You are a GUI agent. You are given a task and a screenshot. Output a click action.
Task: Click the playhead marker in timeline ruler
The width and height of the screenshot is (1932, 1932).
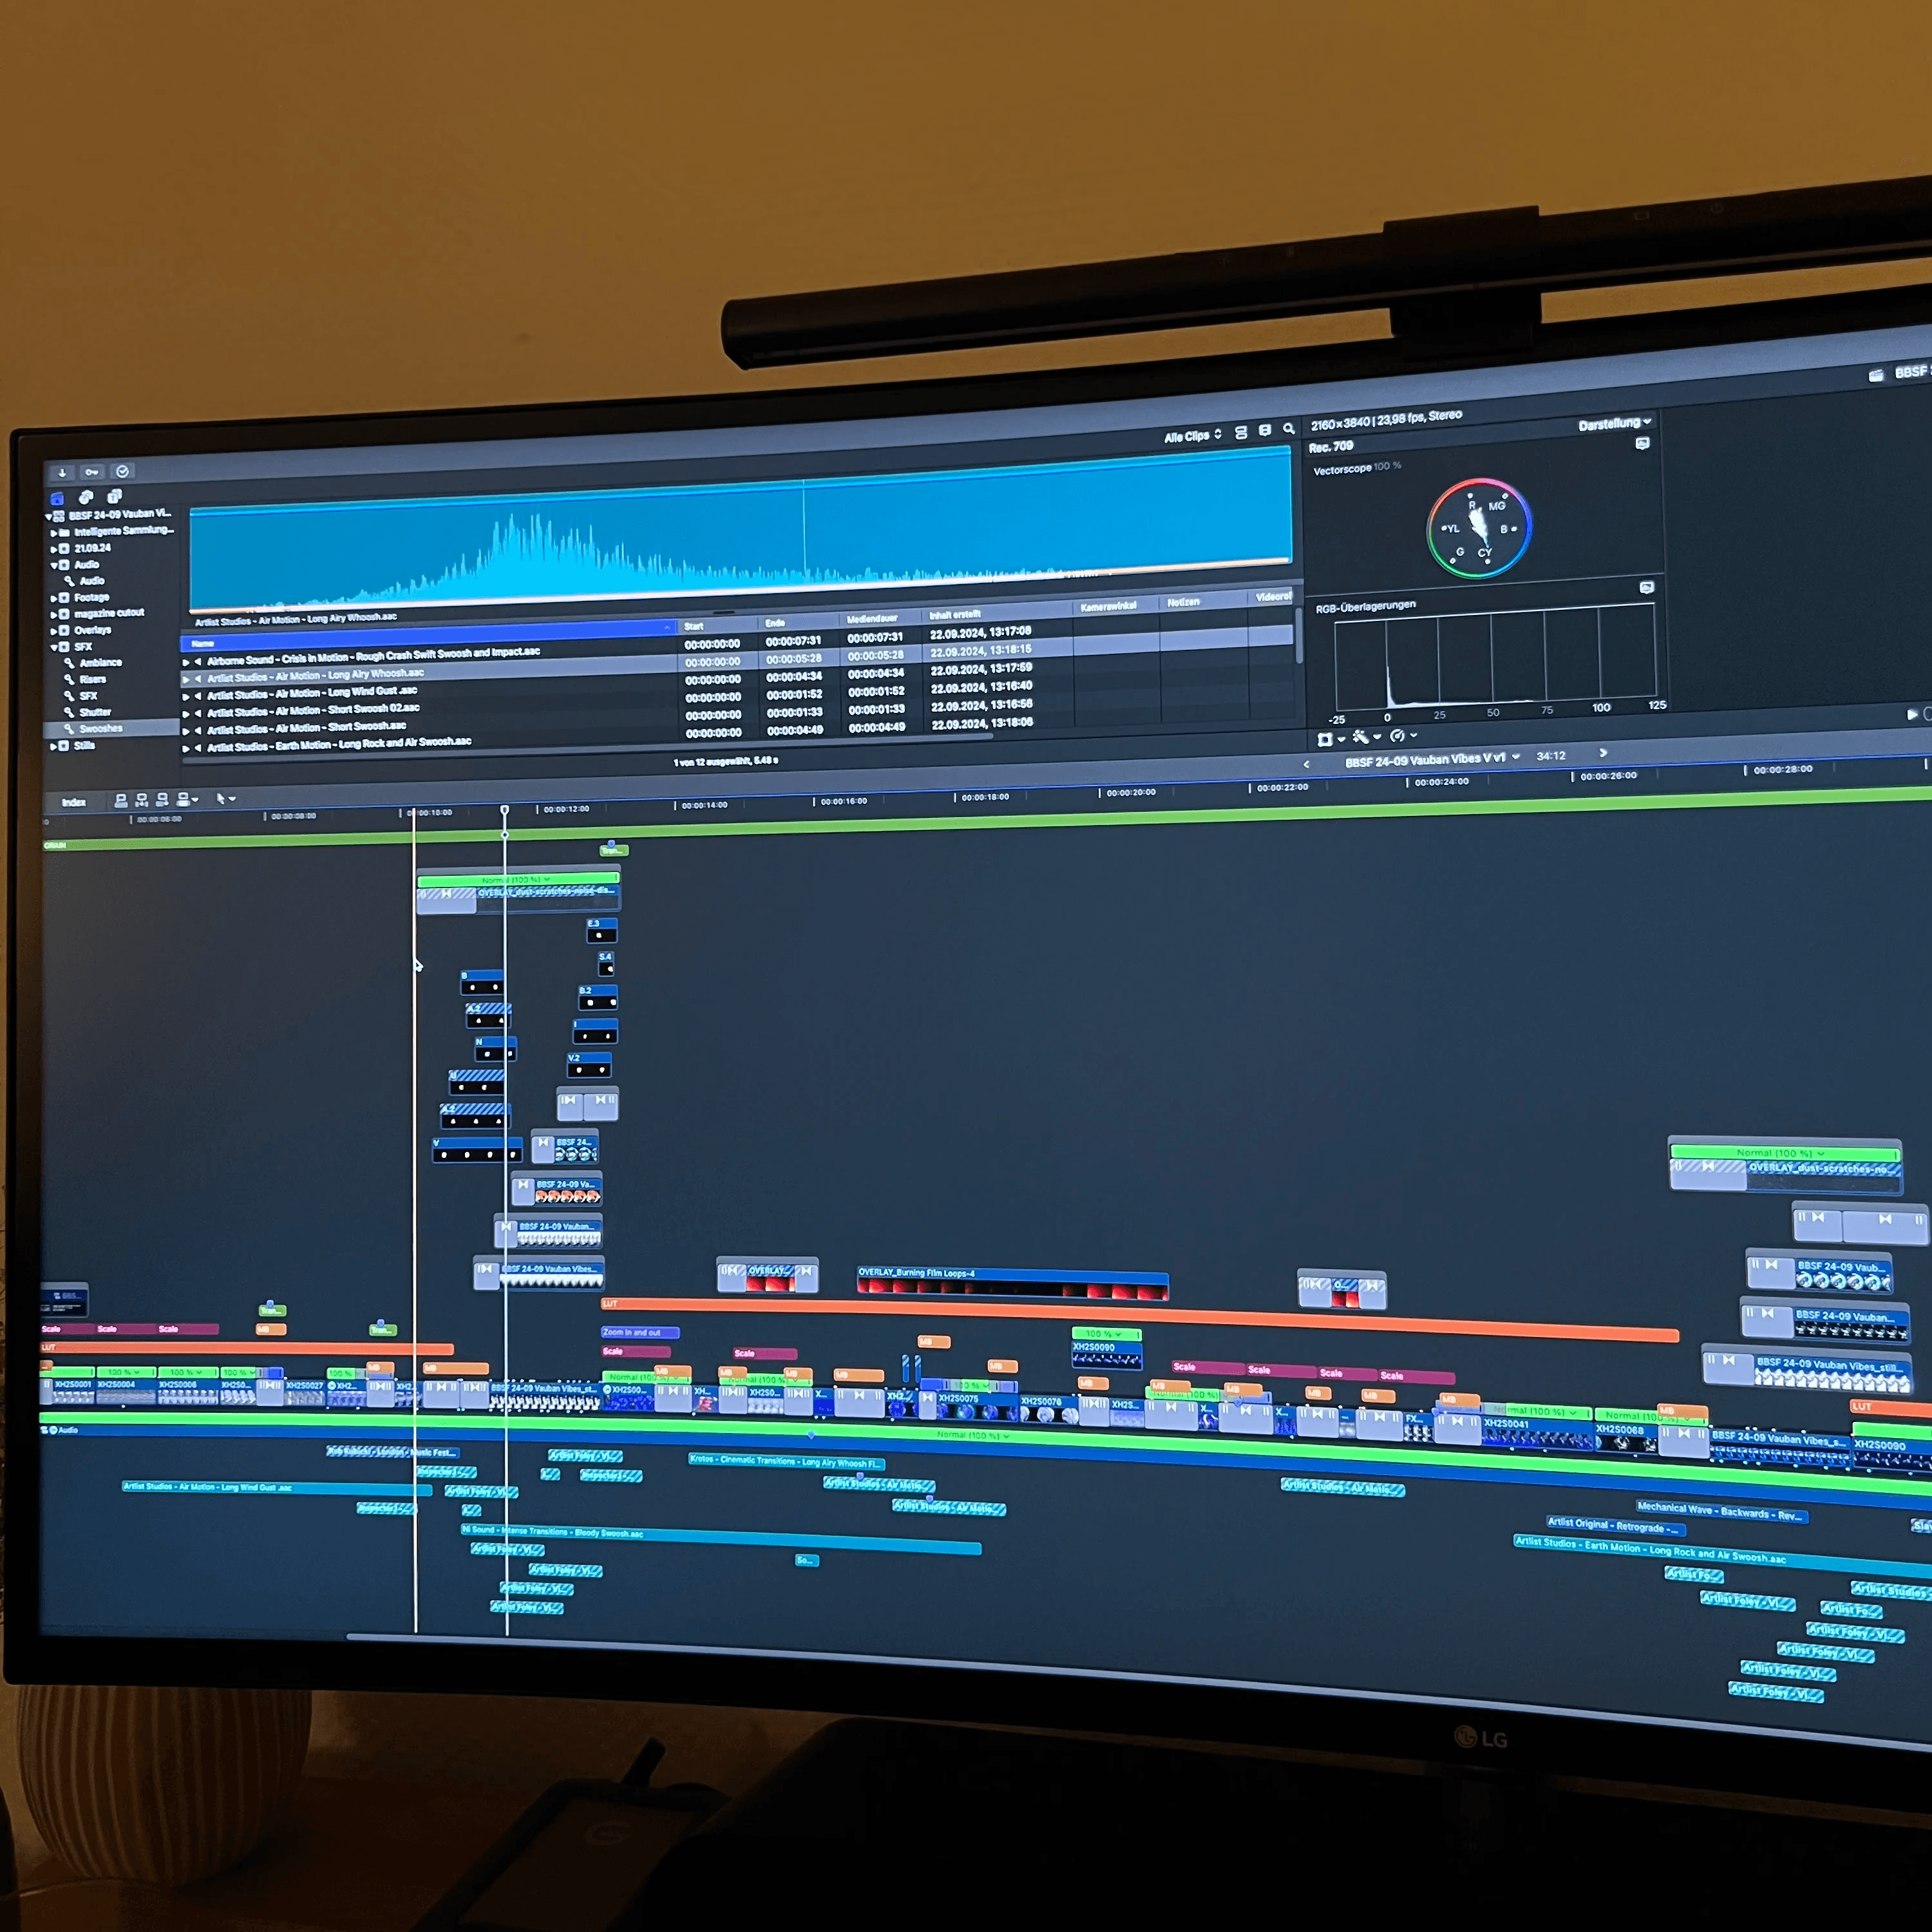tap(504, 810)
